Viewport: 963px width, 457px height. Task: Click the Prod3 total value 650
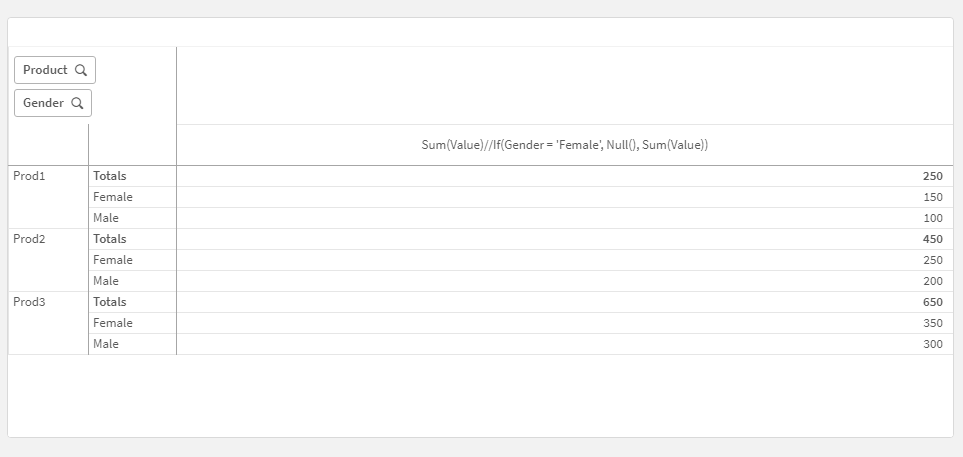tap(933, 302)
